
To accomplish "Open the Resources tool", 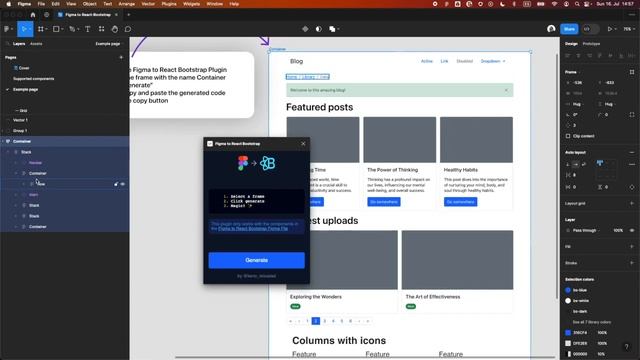I will (x=101, y=29).
